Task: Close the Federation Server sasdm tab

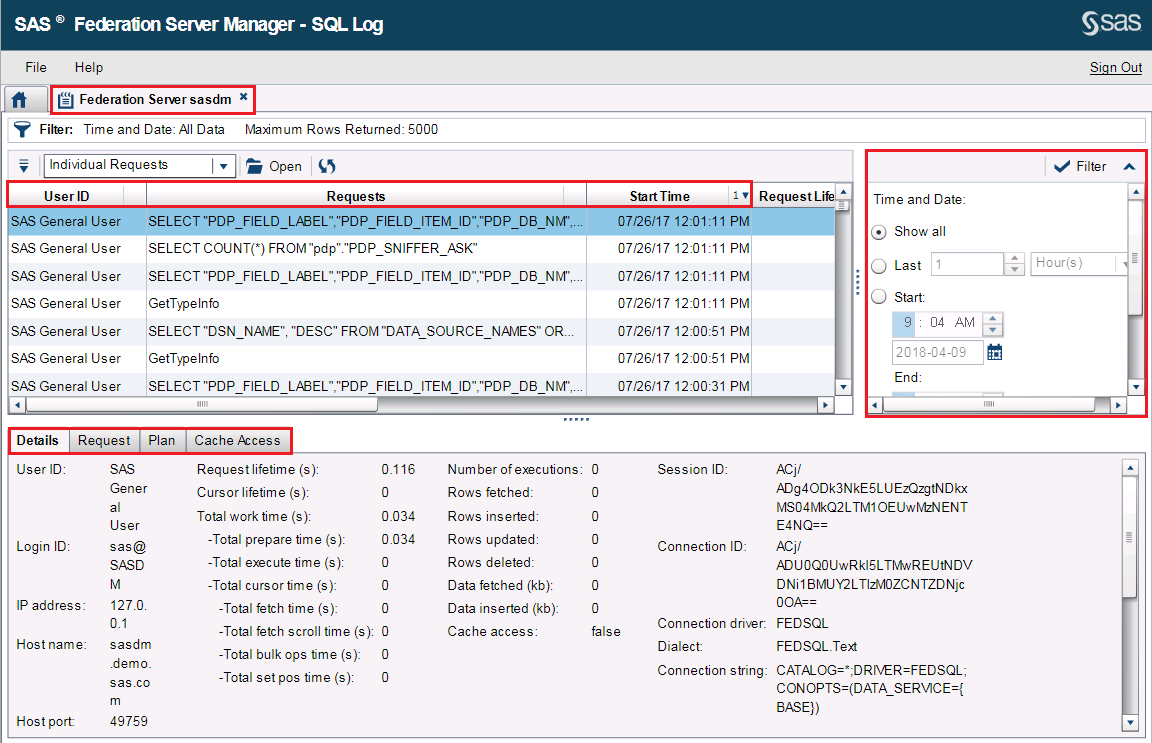Action: tap(244, 97)
